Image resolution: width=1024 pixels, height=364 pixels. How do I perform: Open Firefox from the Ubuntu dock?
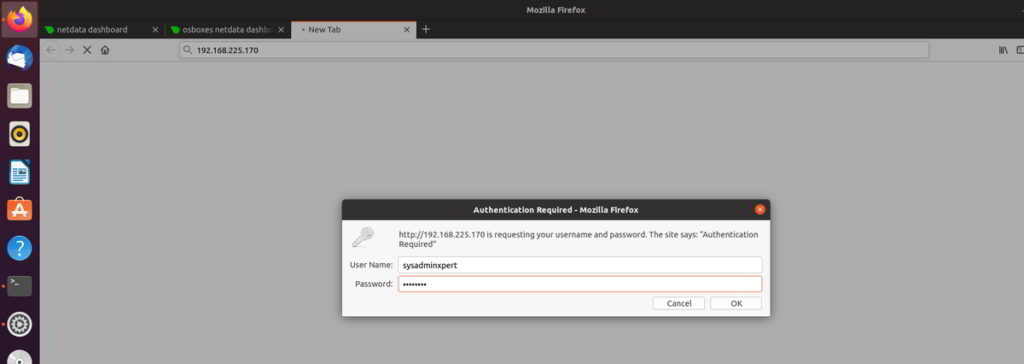[x=20, y=18]
